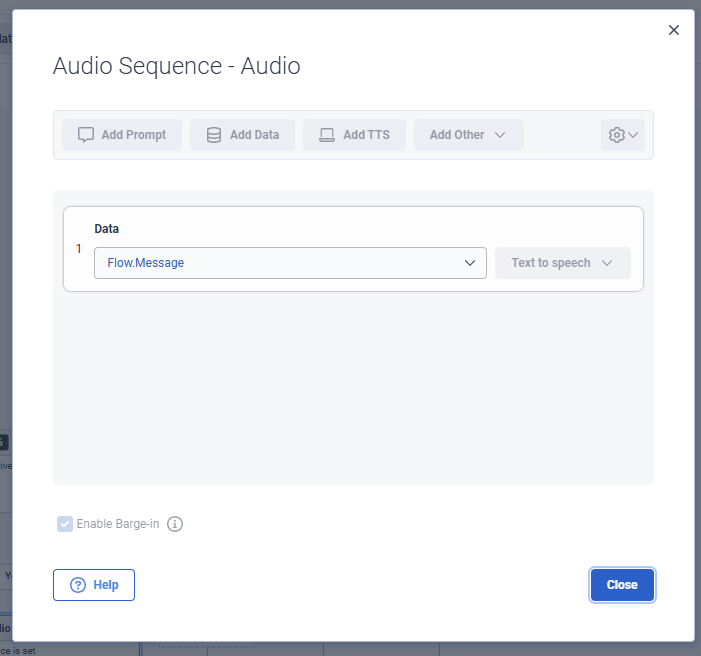Click the blue Close button
The width and height of the screenshot is (701, 656).
pyautogui.click(x=622, y=585)
